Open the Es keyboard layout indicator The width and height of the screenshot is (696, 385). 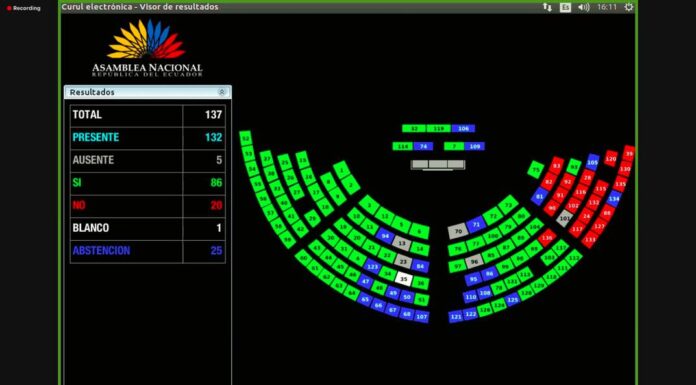tap(565, 8)
